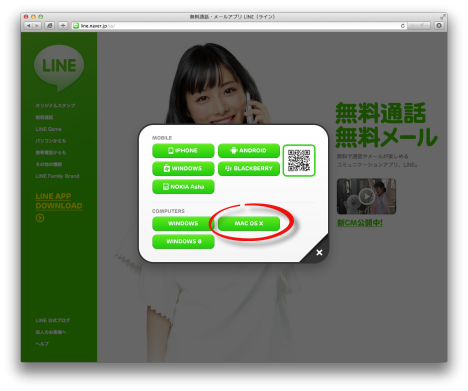The height and width of the screenshot is (391, 468).
Task: Choose the Windows 8 download button
Action: coord(183,241)
